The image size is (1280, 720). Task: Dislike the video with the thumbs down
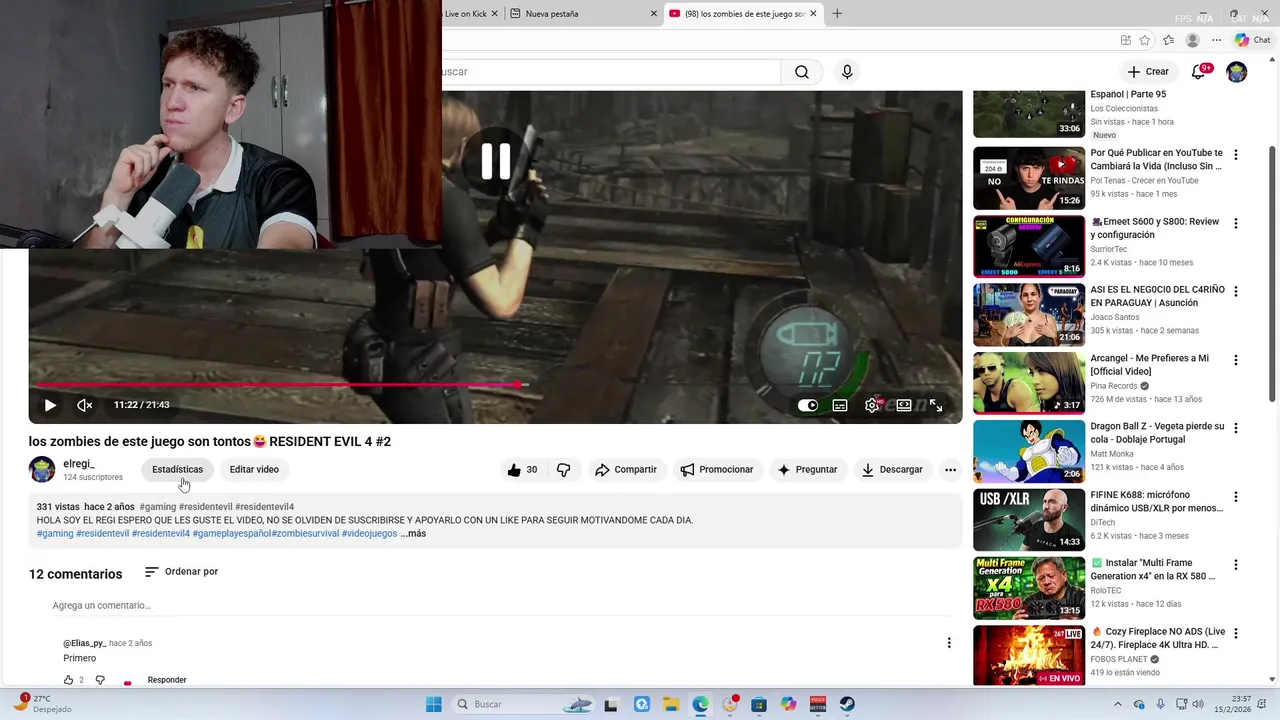pos(563,469)
